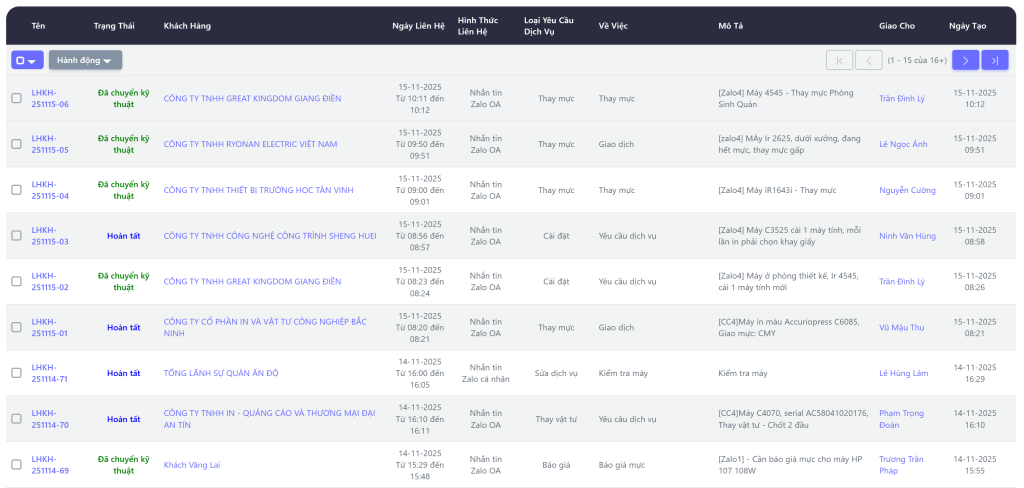View assignee Trương Trần Pháp

point(901,465)
